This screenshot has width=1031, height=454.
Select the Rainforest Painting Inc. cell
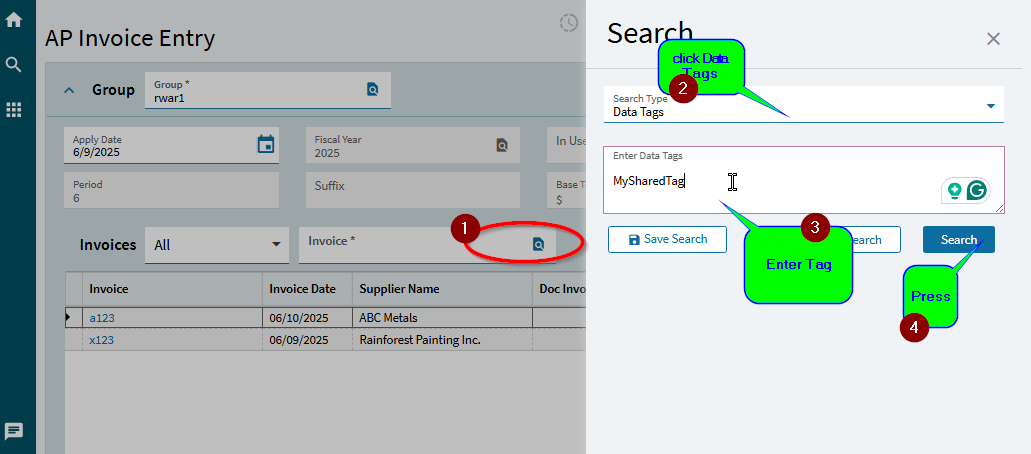(442, 340)
